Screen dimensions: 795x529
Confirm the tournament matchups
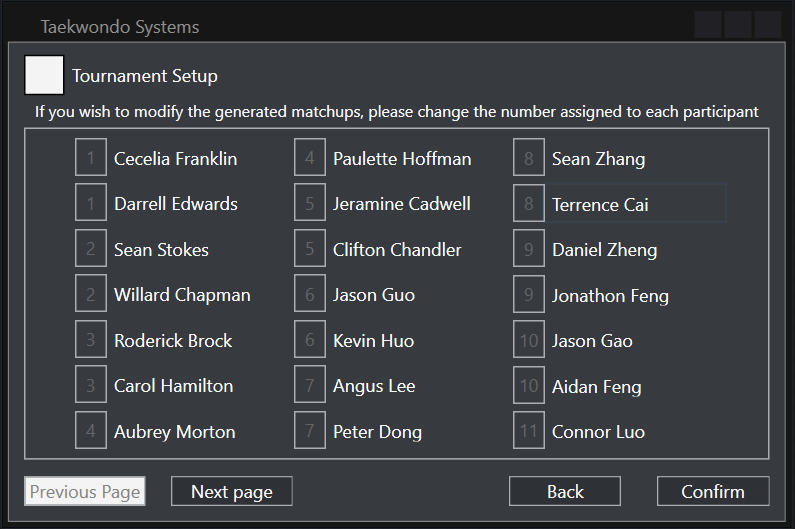[713, 491]
